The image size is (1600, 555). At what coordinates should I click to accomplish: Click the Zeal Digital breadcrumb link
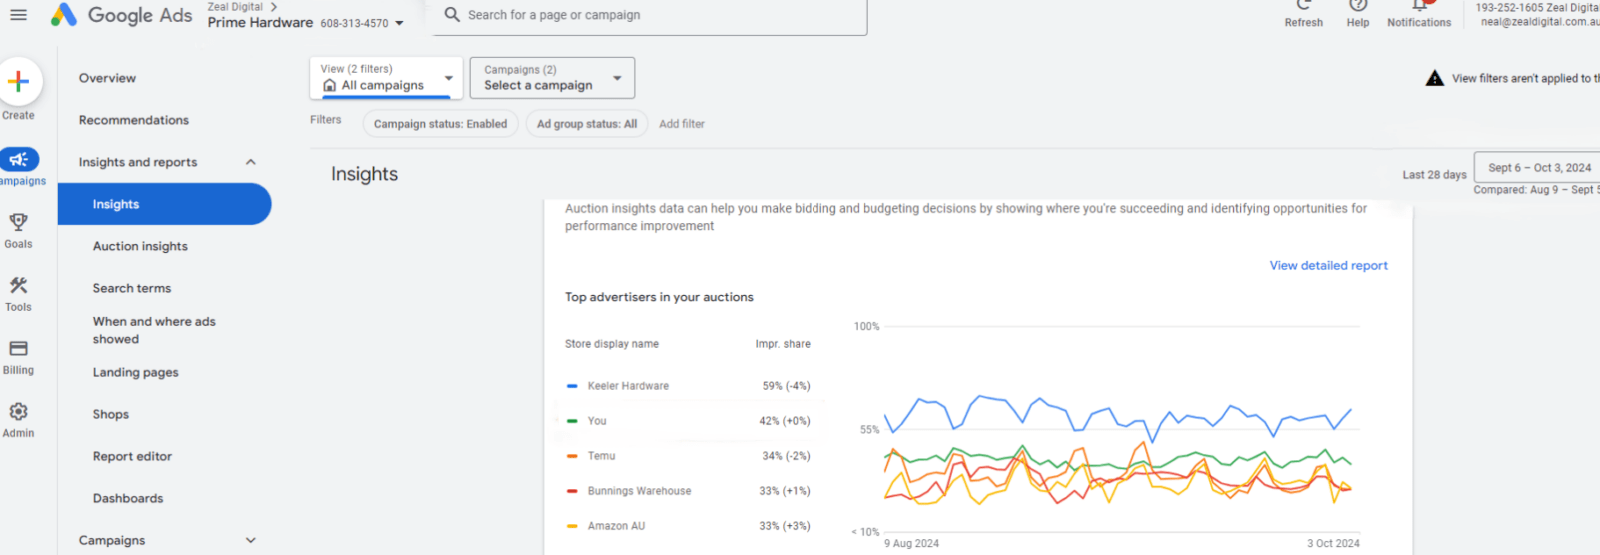point(235,7)
